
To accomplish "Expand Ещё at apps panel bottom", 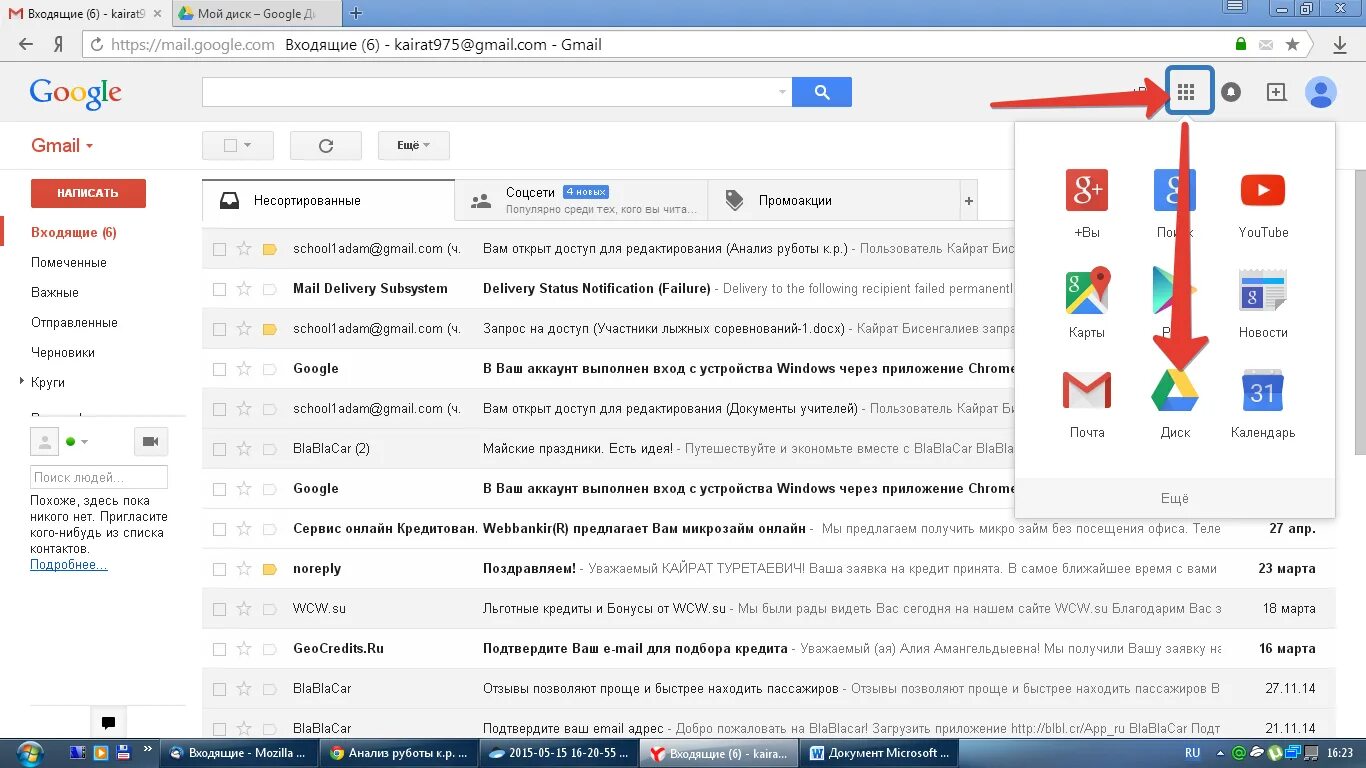I will (1175, 498).
